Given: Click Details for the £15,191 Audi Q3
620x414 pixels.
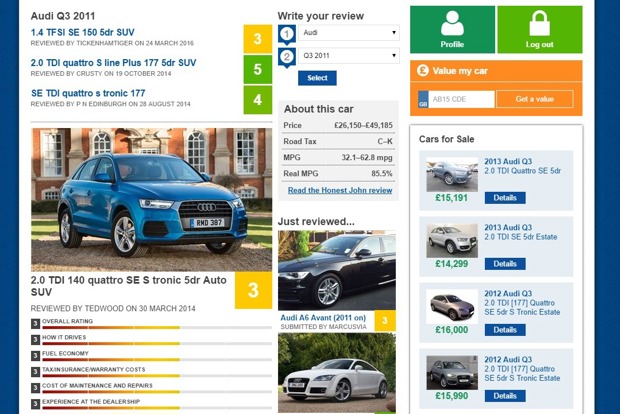Looking at the screenshot, I should pos(505,198).
